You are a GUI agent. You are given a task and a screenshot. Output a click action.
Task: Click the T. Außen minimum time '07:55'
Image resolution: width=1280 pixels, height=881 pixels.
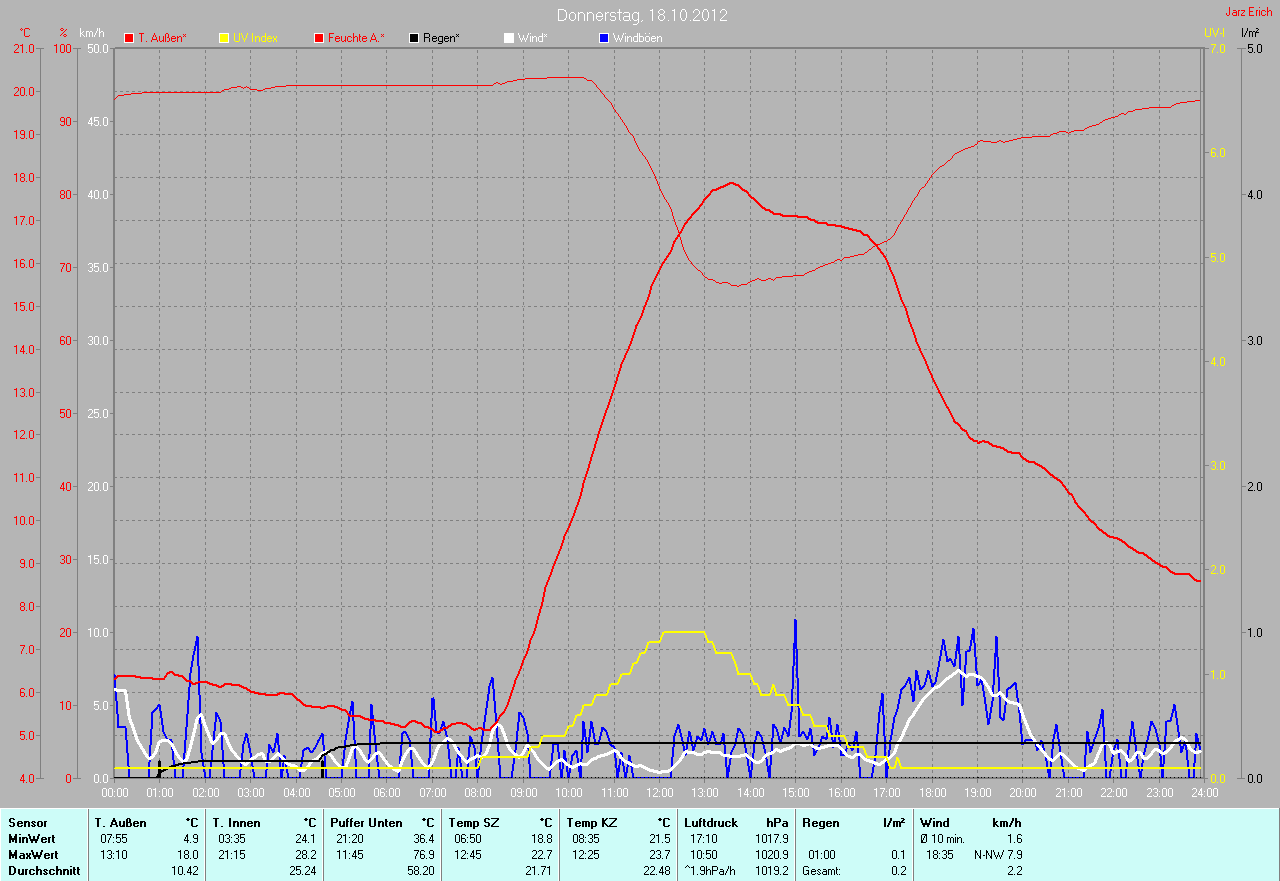[113, 839]
